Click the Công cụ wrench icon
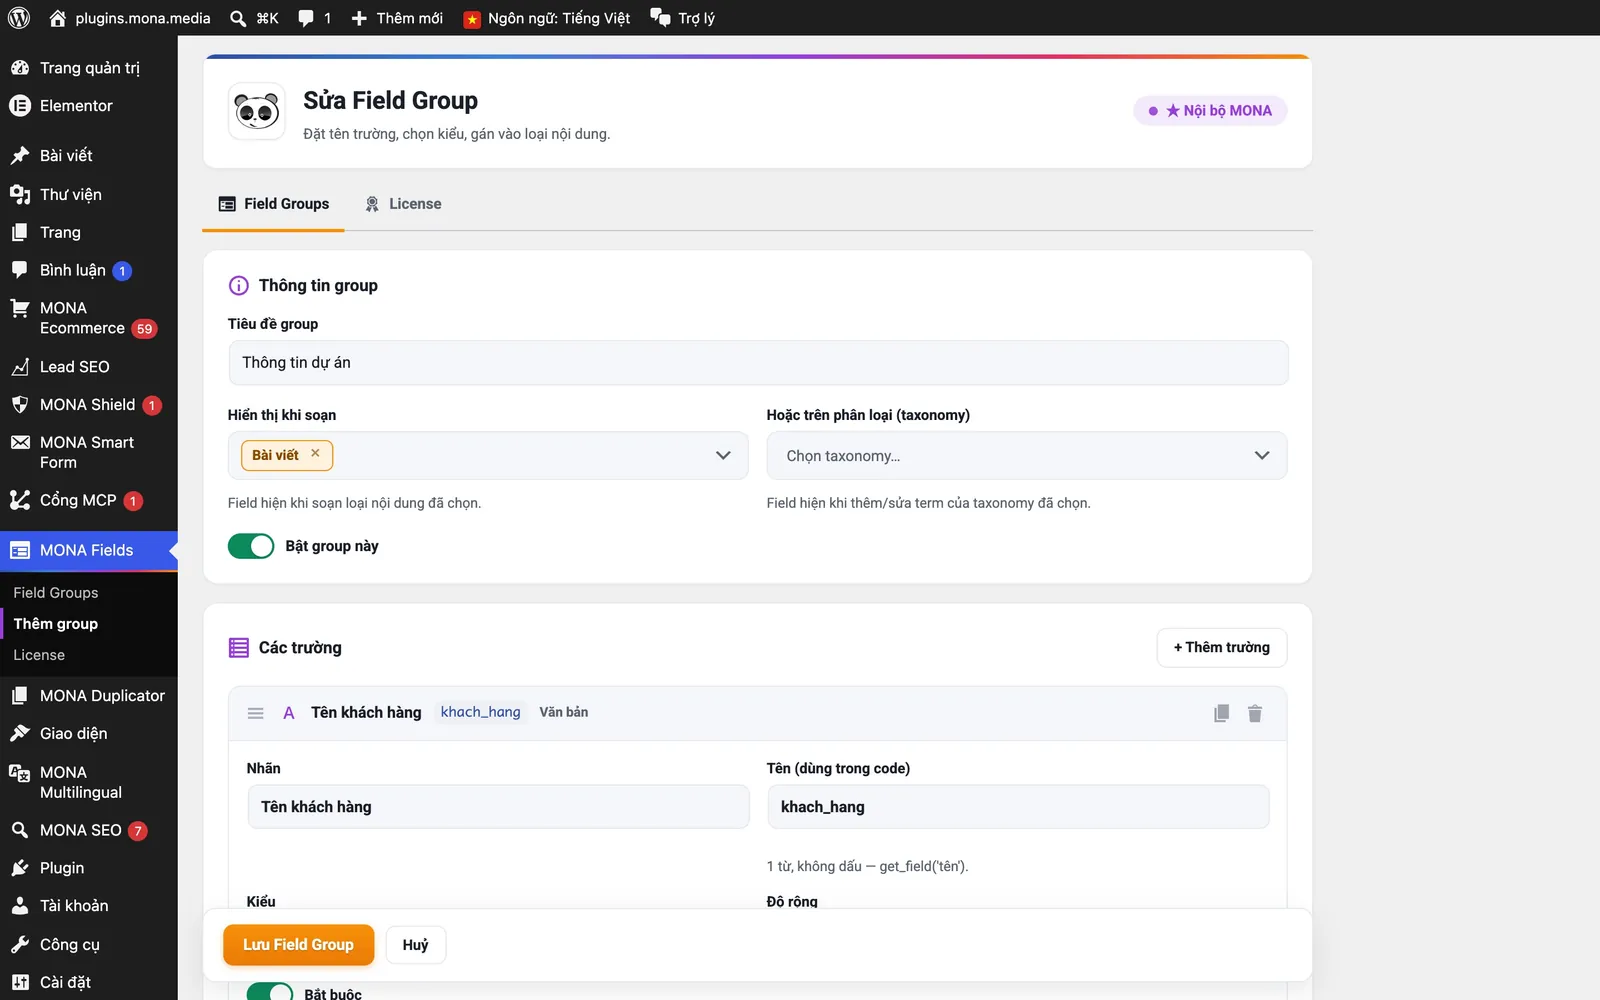The width and height of the screenshot is (1600, 1000). pos(20,944)
